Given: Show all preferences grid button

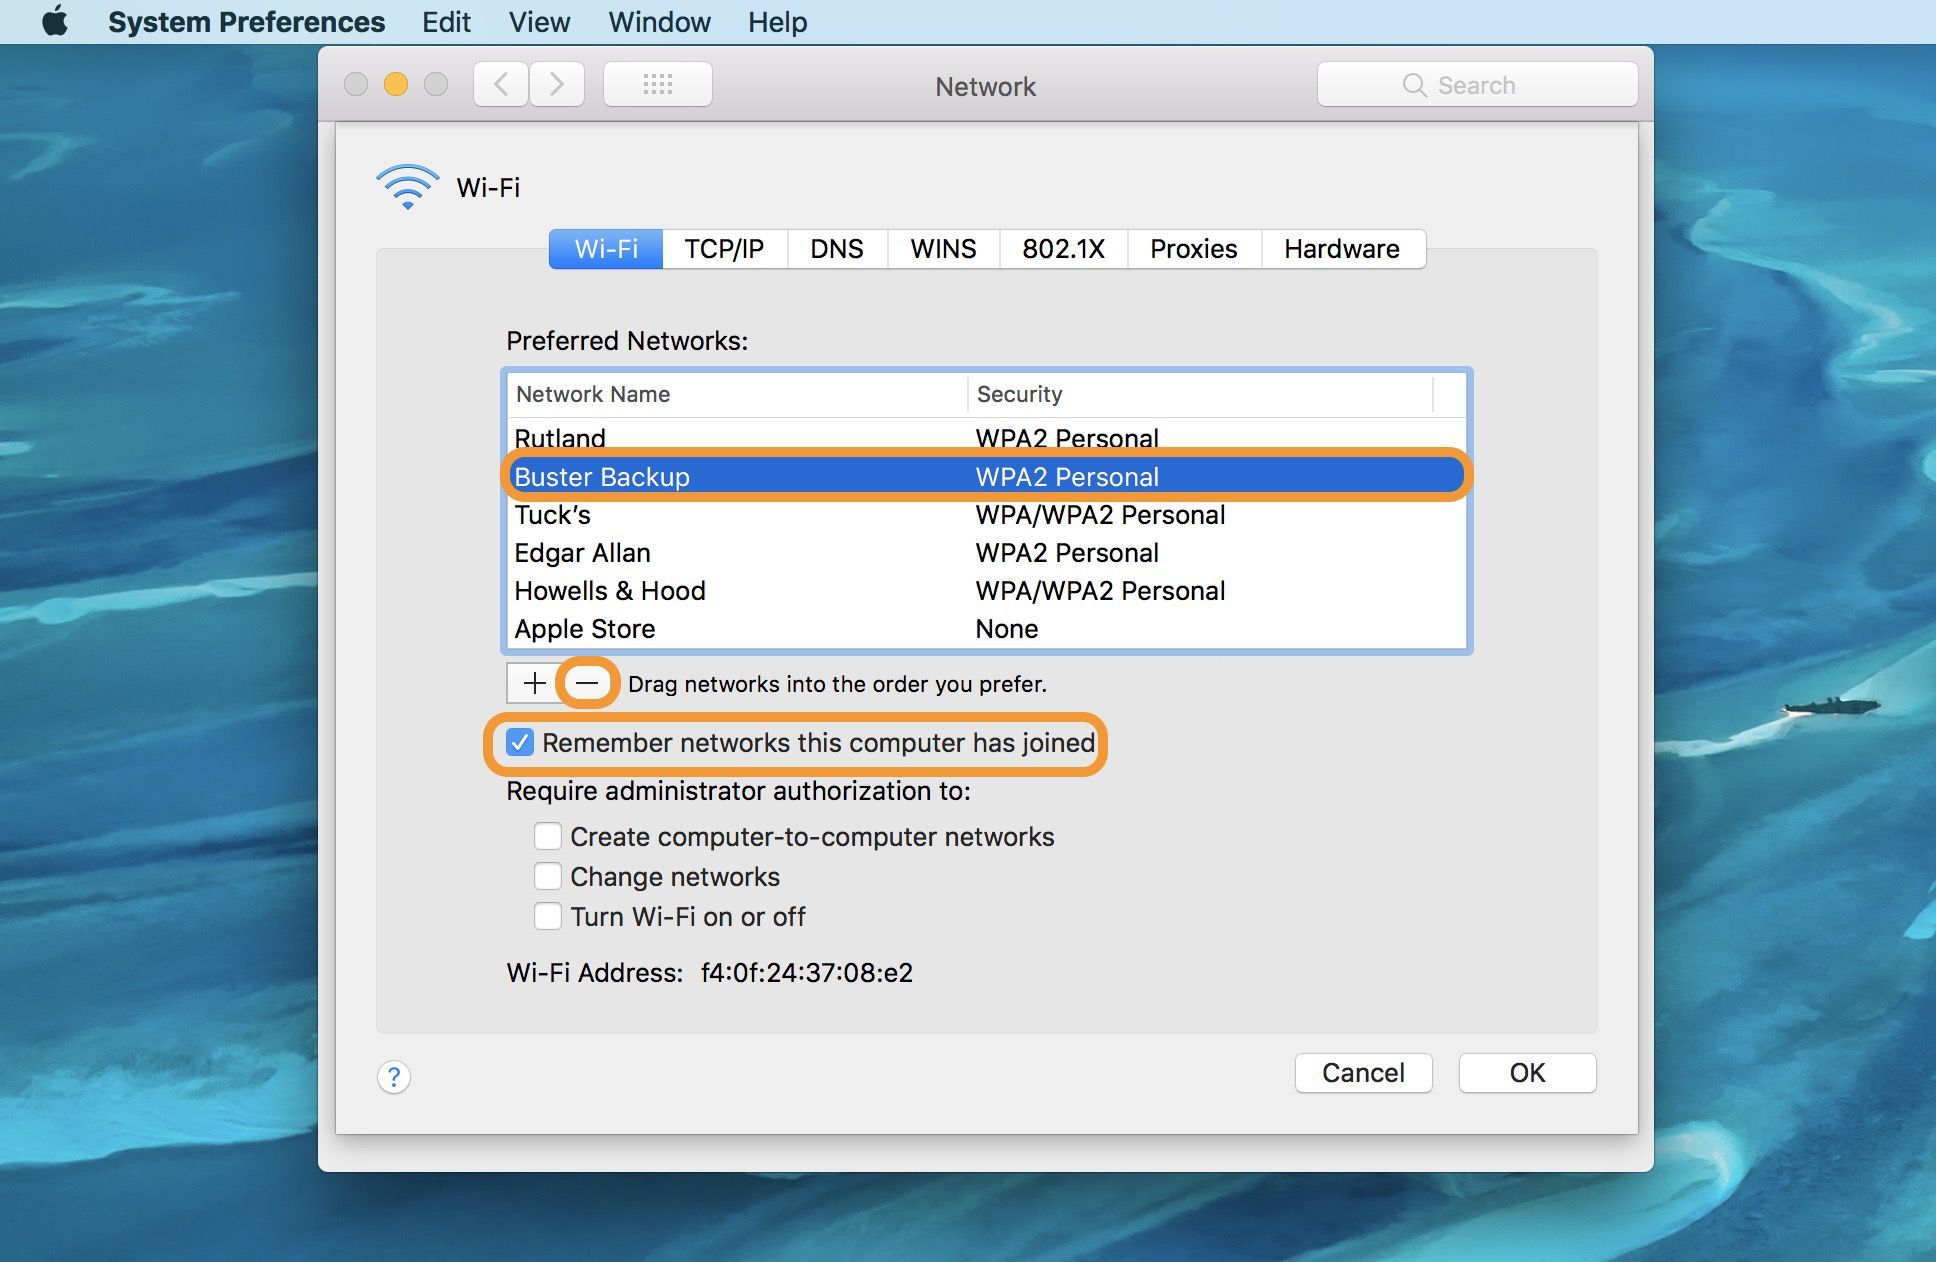Looking at the screenshot, I should [657, 84].
